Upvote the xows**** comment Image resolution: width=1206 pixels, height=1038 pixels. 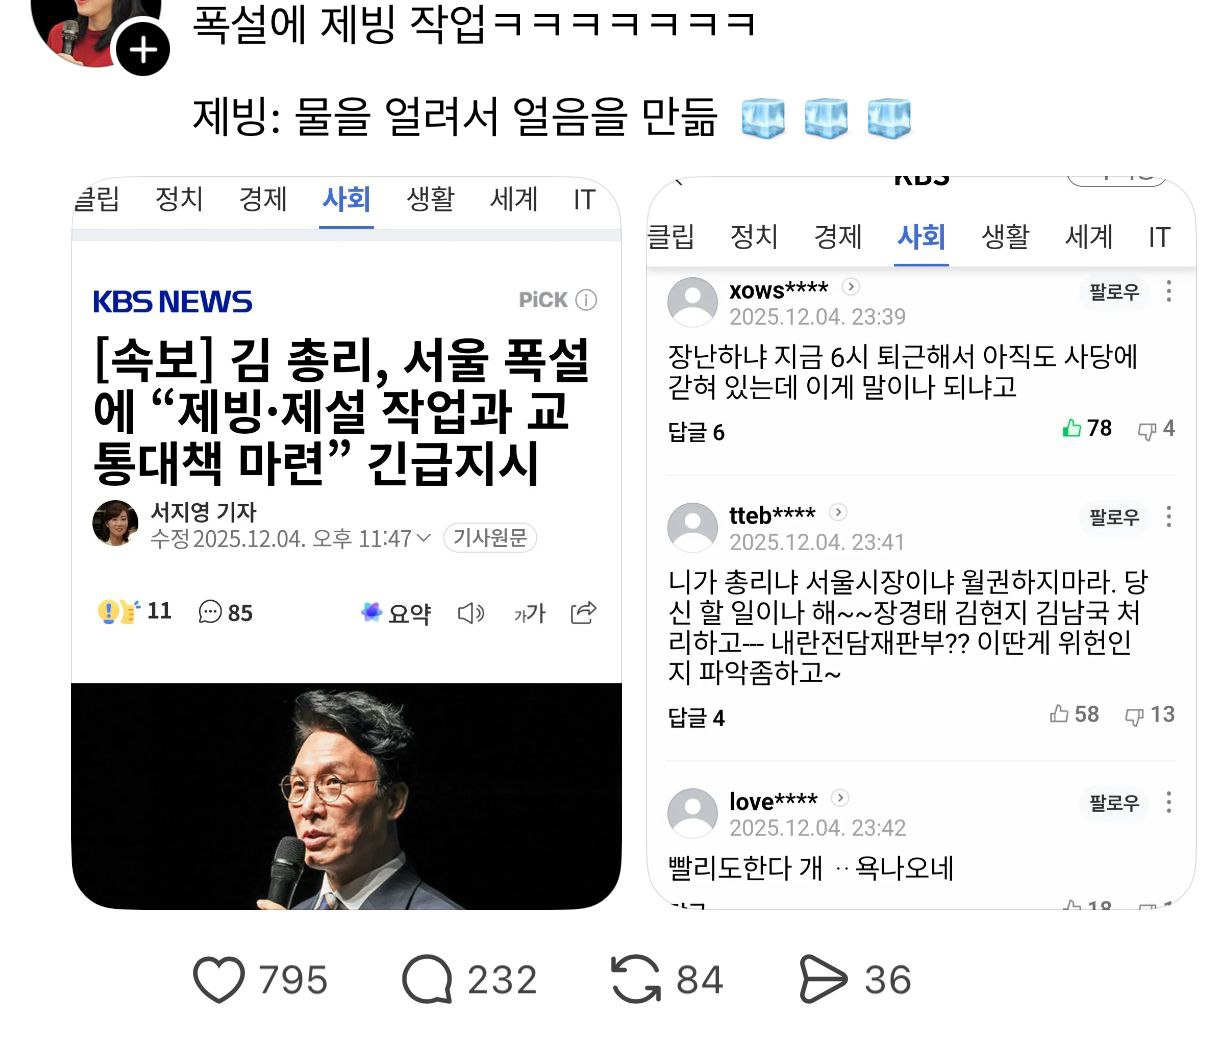coord(1087,428)
